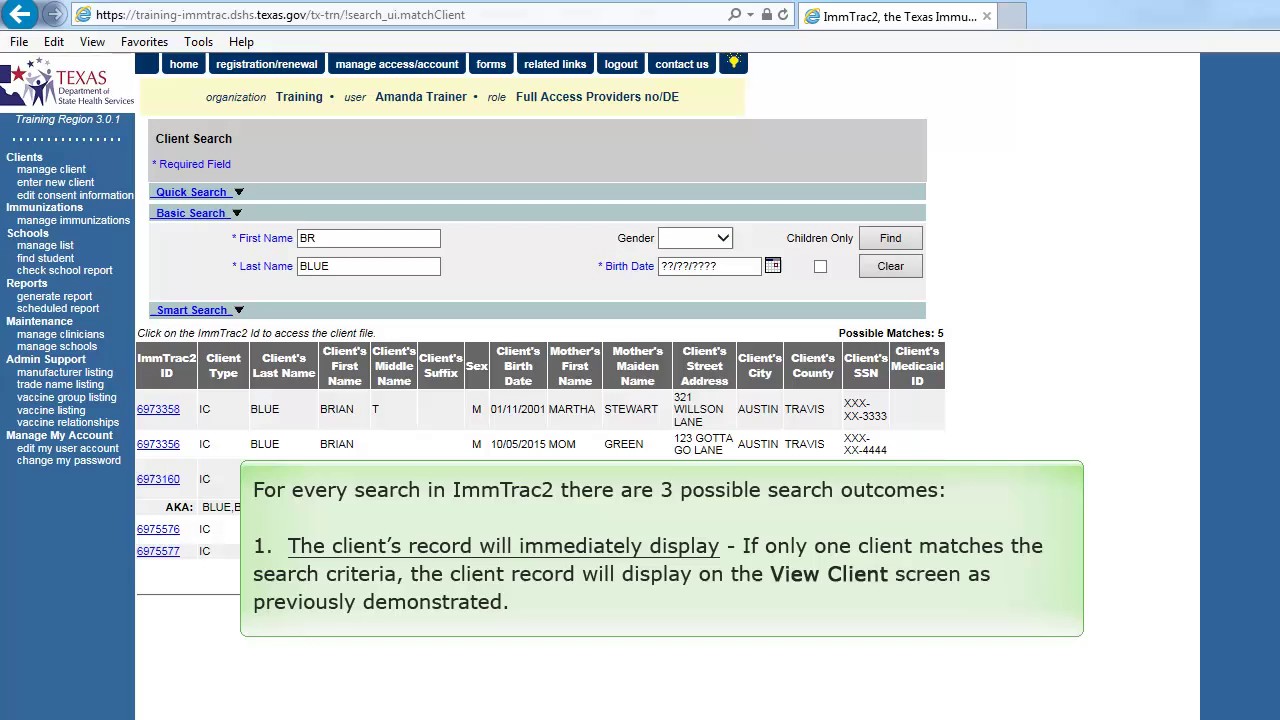Image resolution: width=1280 pixels, height=720 pixels.
Task: Open address bar search dropdown arrow
Action: 749,14
